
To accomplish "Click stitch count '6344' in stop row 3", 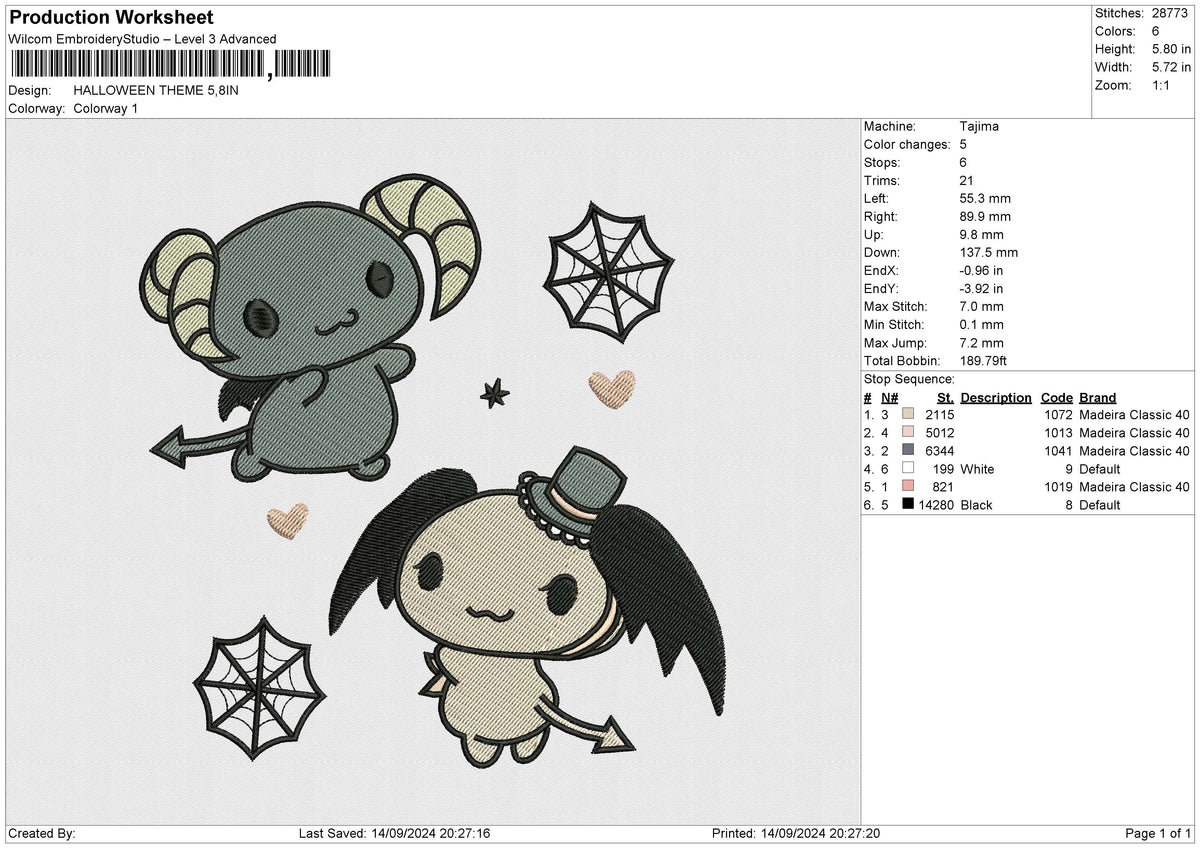I will click(940, 451).
